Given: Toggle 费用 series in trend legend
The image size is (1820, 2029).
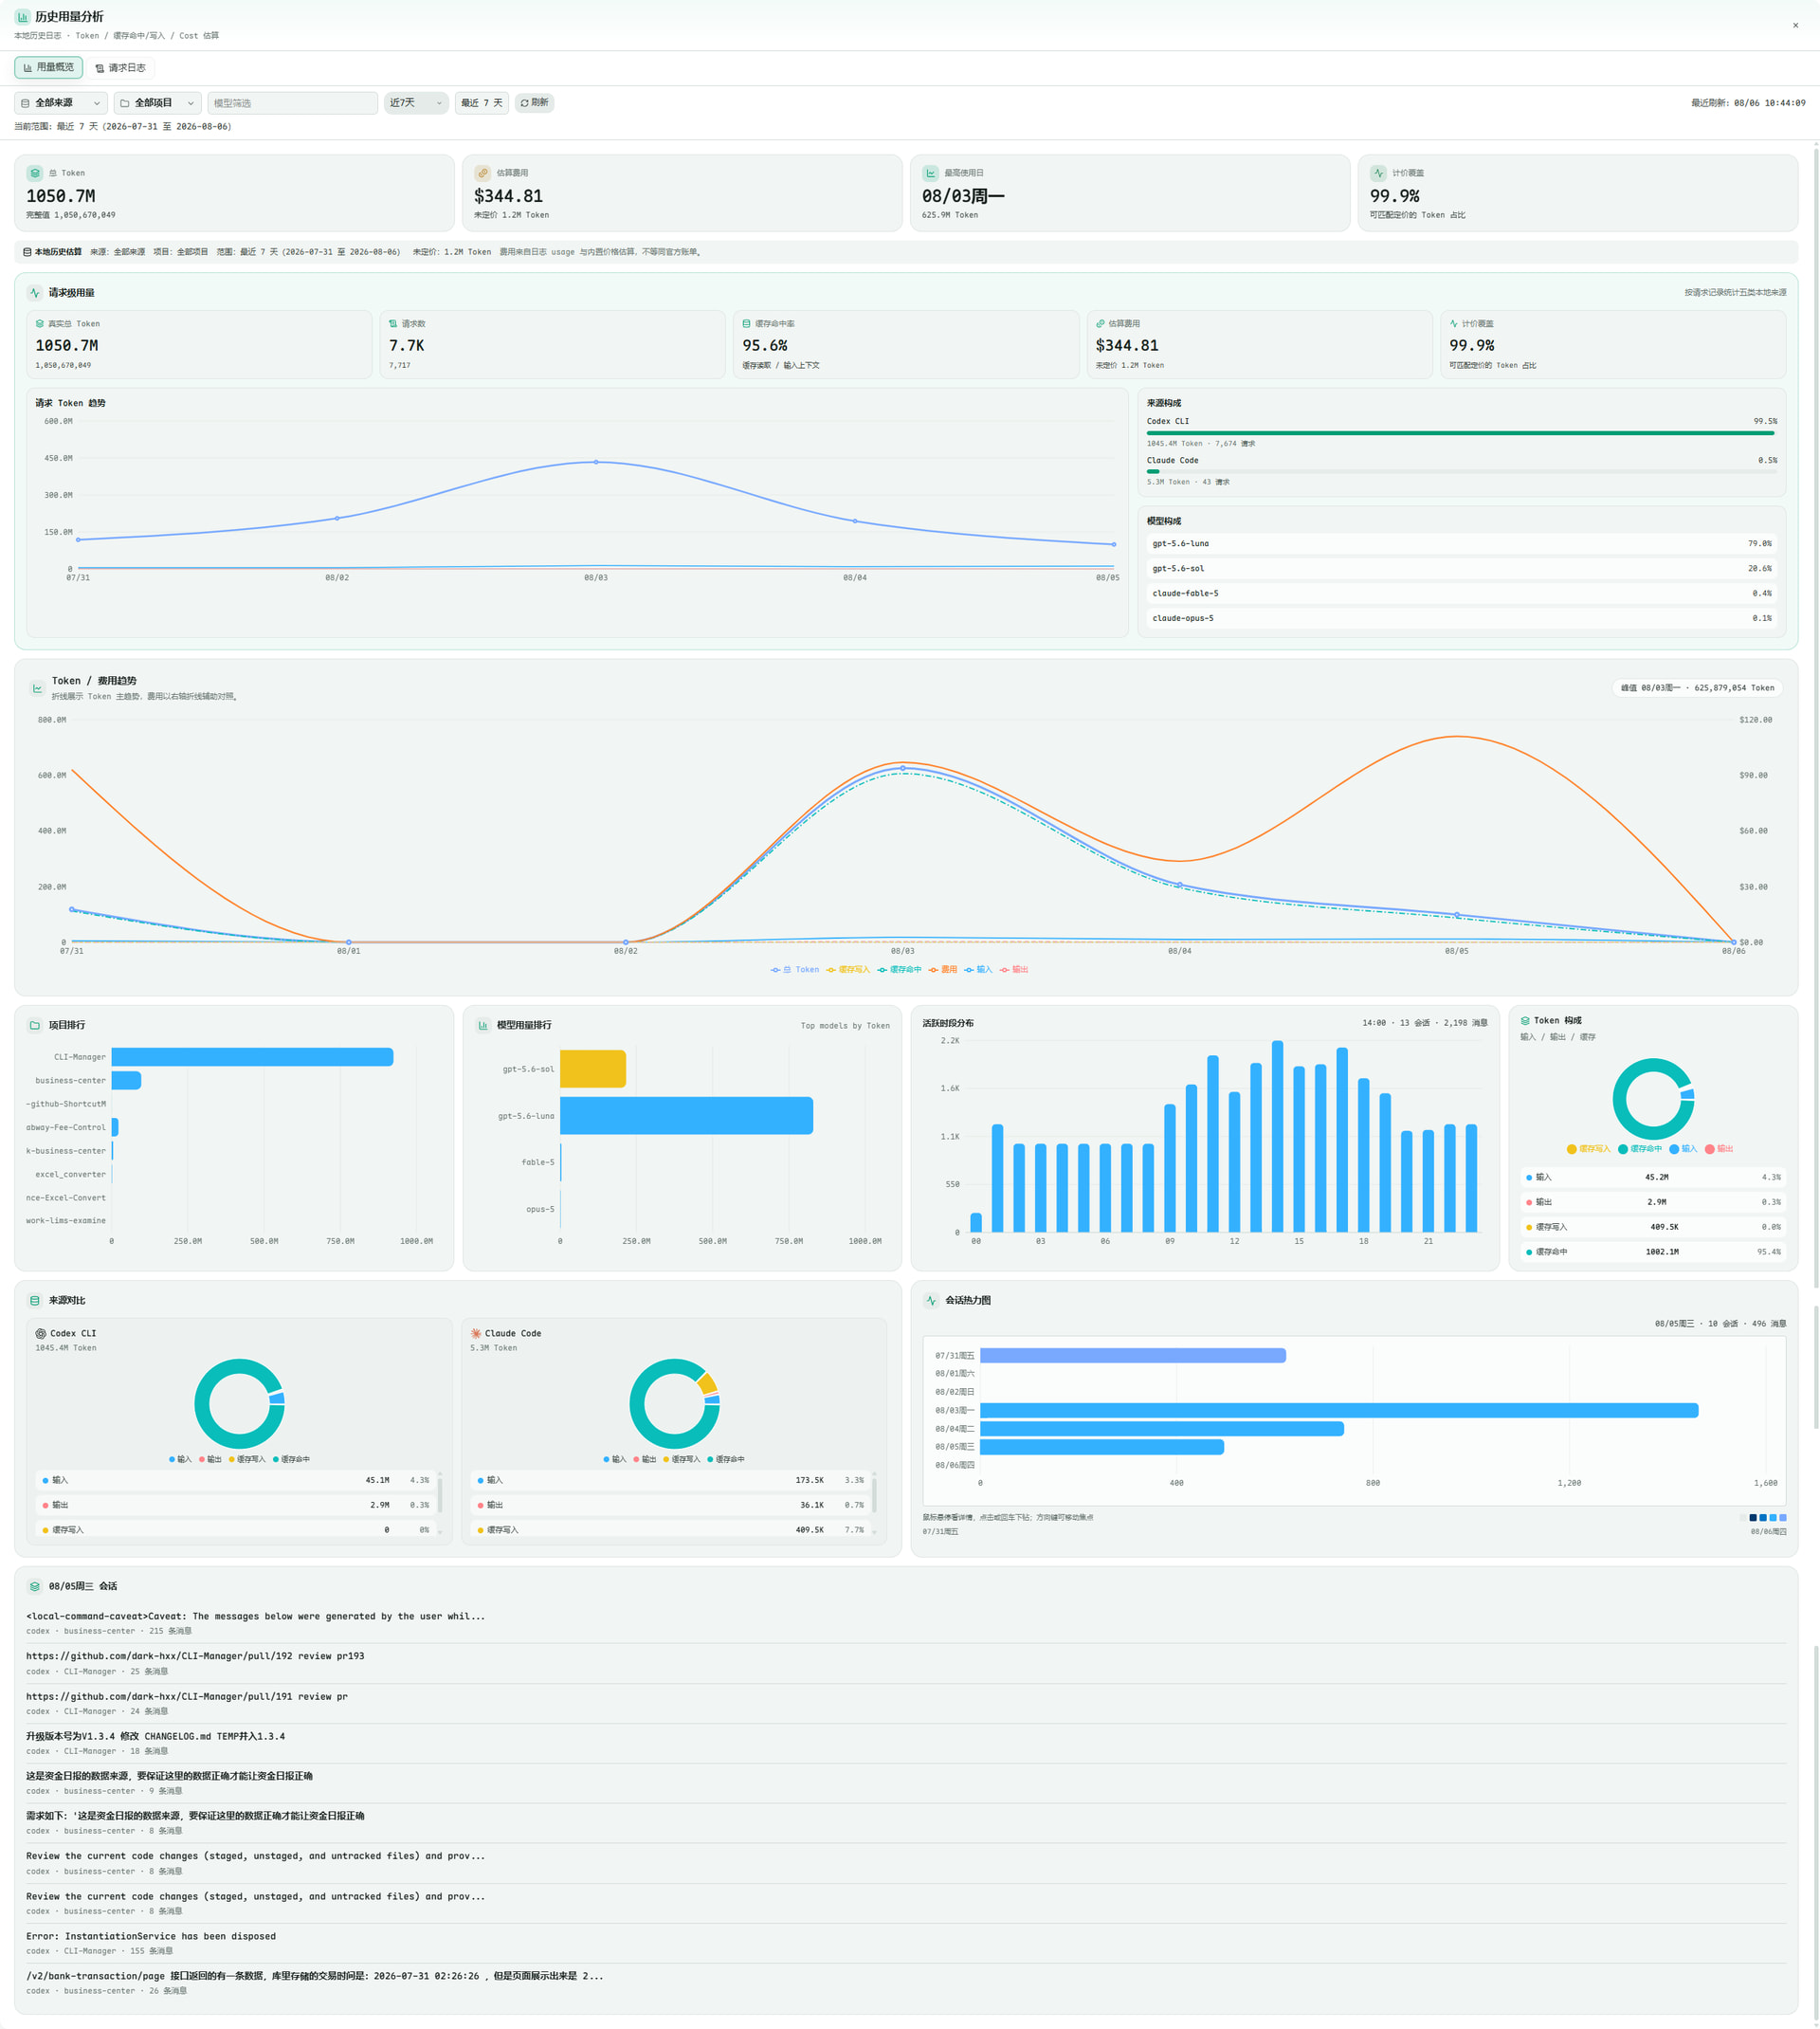Looking at the screenshot, I should [x=943, y=969].
